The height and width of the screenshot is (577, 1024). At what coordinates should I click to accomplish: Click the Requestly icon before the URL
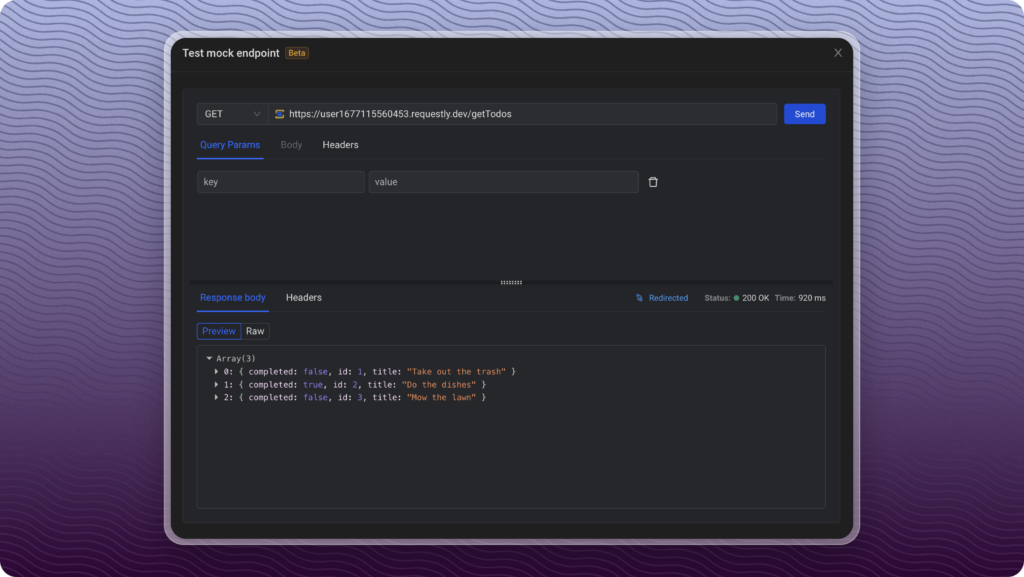pos(280,114)
